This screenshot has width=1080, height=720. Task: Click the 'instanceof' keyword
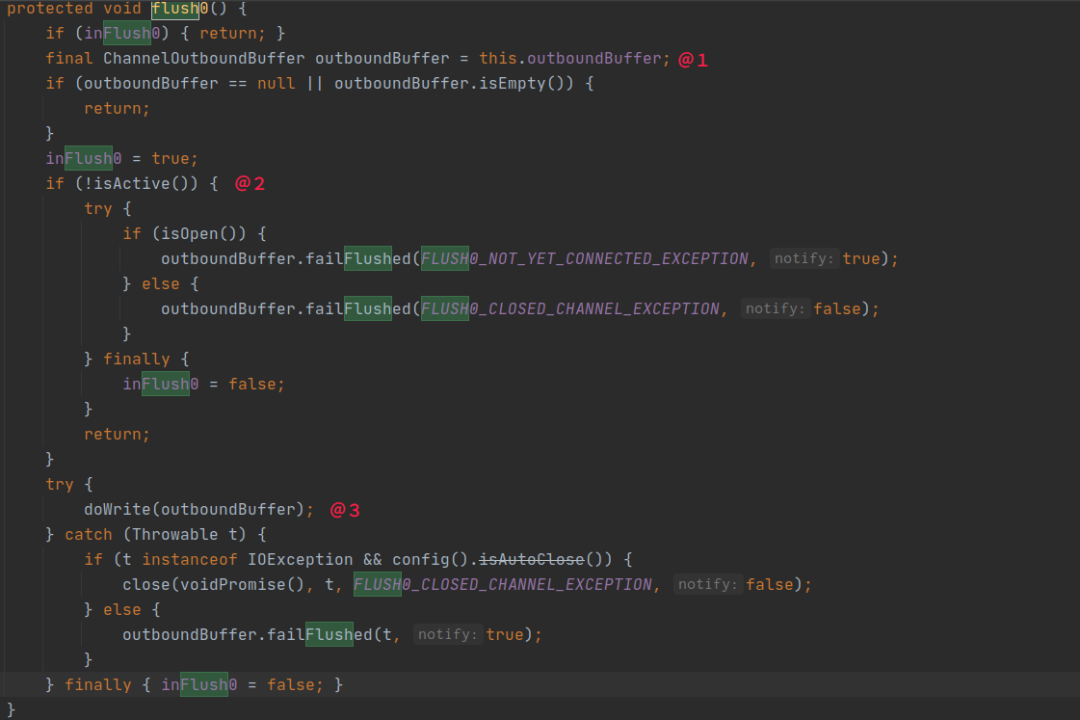[x=189, y=559]
